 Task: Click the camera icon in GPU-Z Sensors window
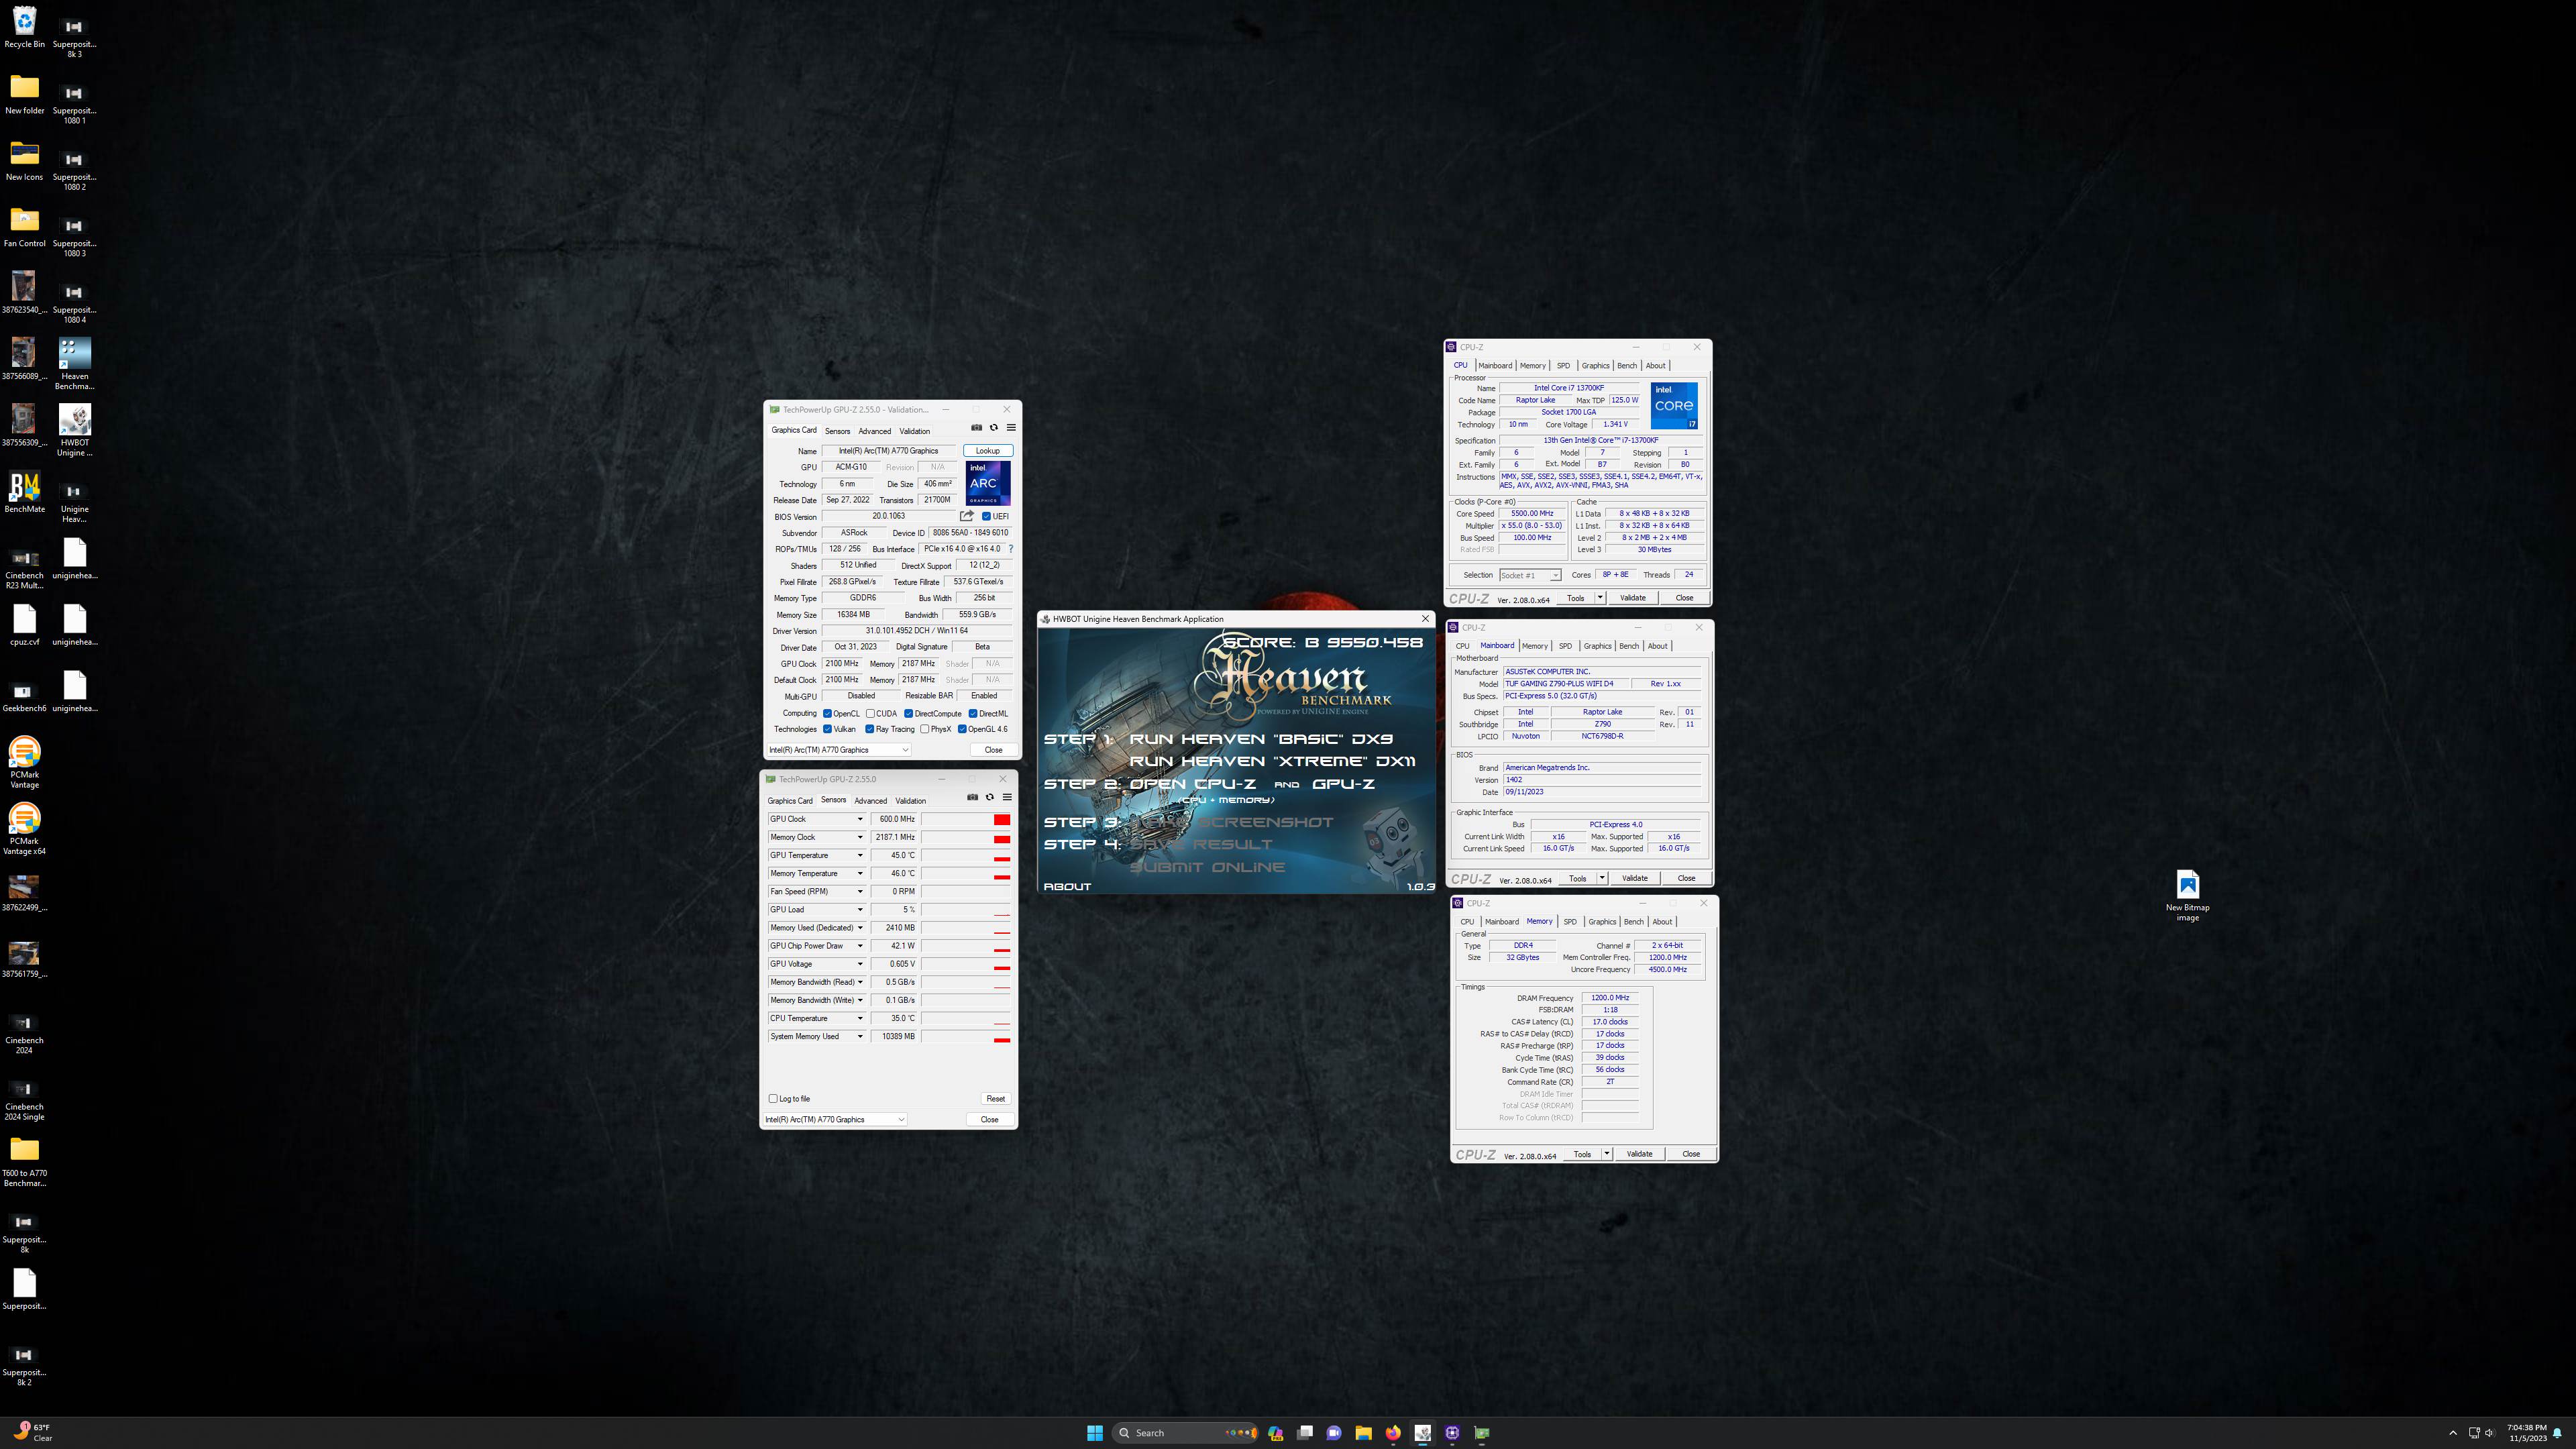[972, 797]
